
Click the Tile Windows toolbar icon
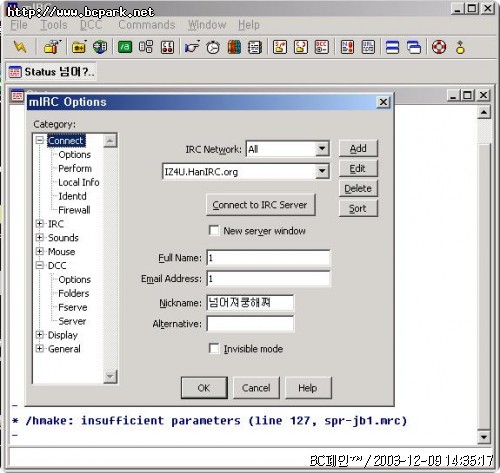pyautogui.click(x=393, y=47)
